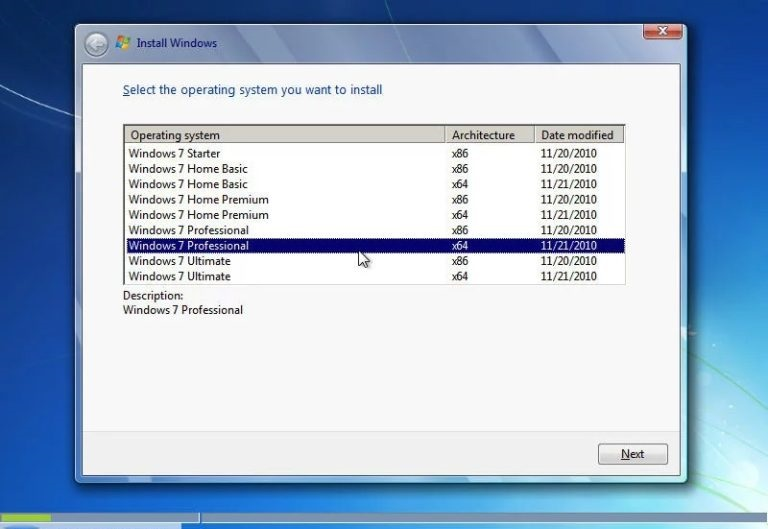
Task: Select Windows 7 Starter x86
Action: tap(175, 154)
